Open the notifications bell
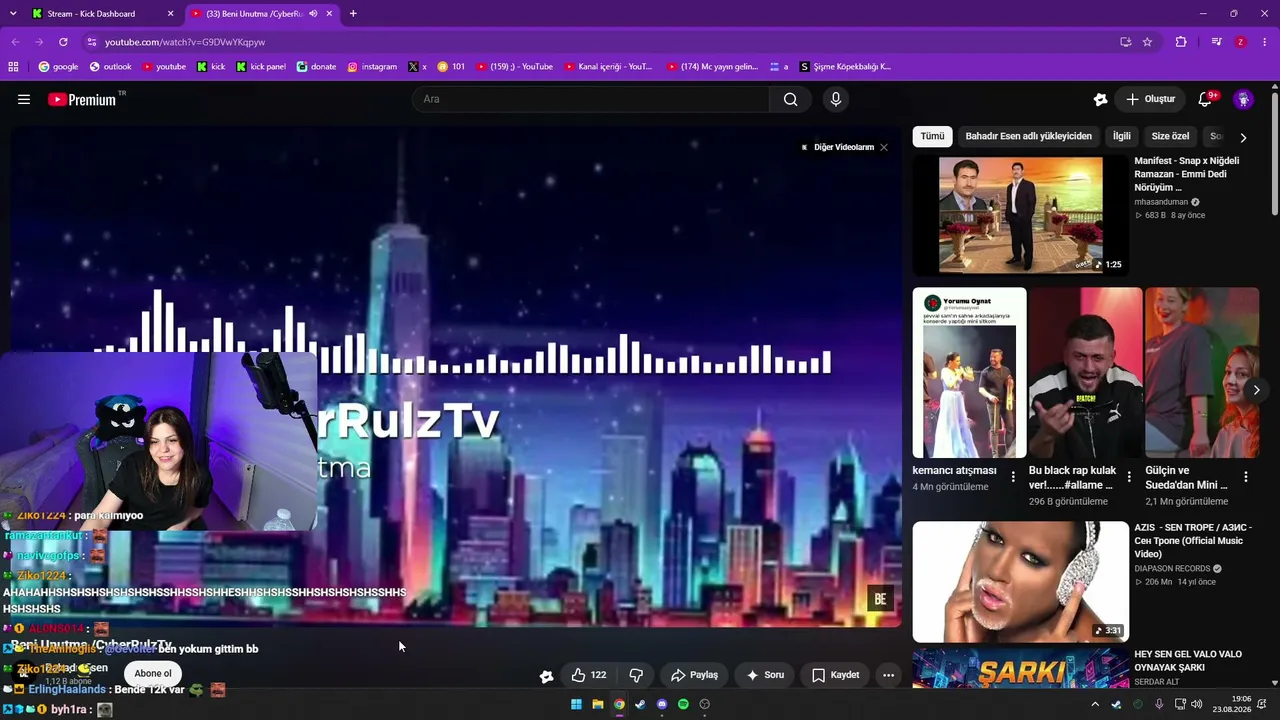The width and height of the screenshot is (1280, 720). [1205, 99]
